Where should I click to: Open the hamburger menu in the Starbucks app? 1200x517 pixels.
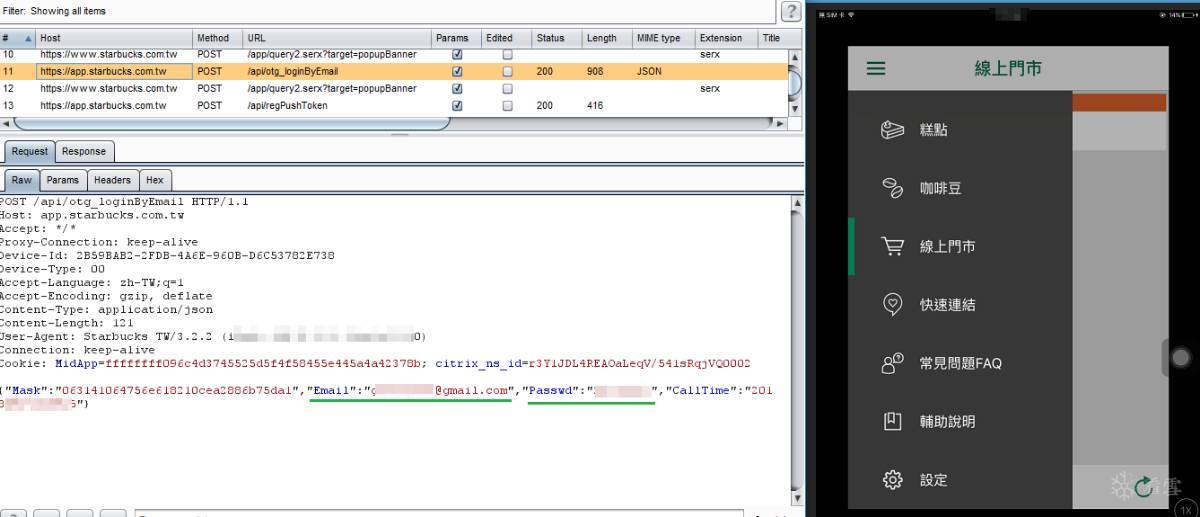[876, 69]
